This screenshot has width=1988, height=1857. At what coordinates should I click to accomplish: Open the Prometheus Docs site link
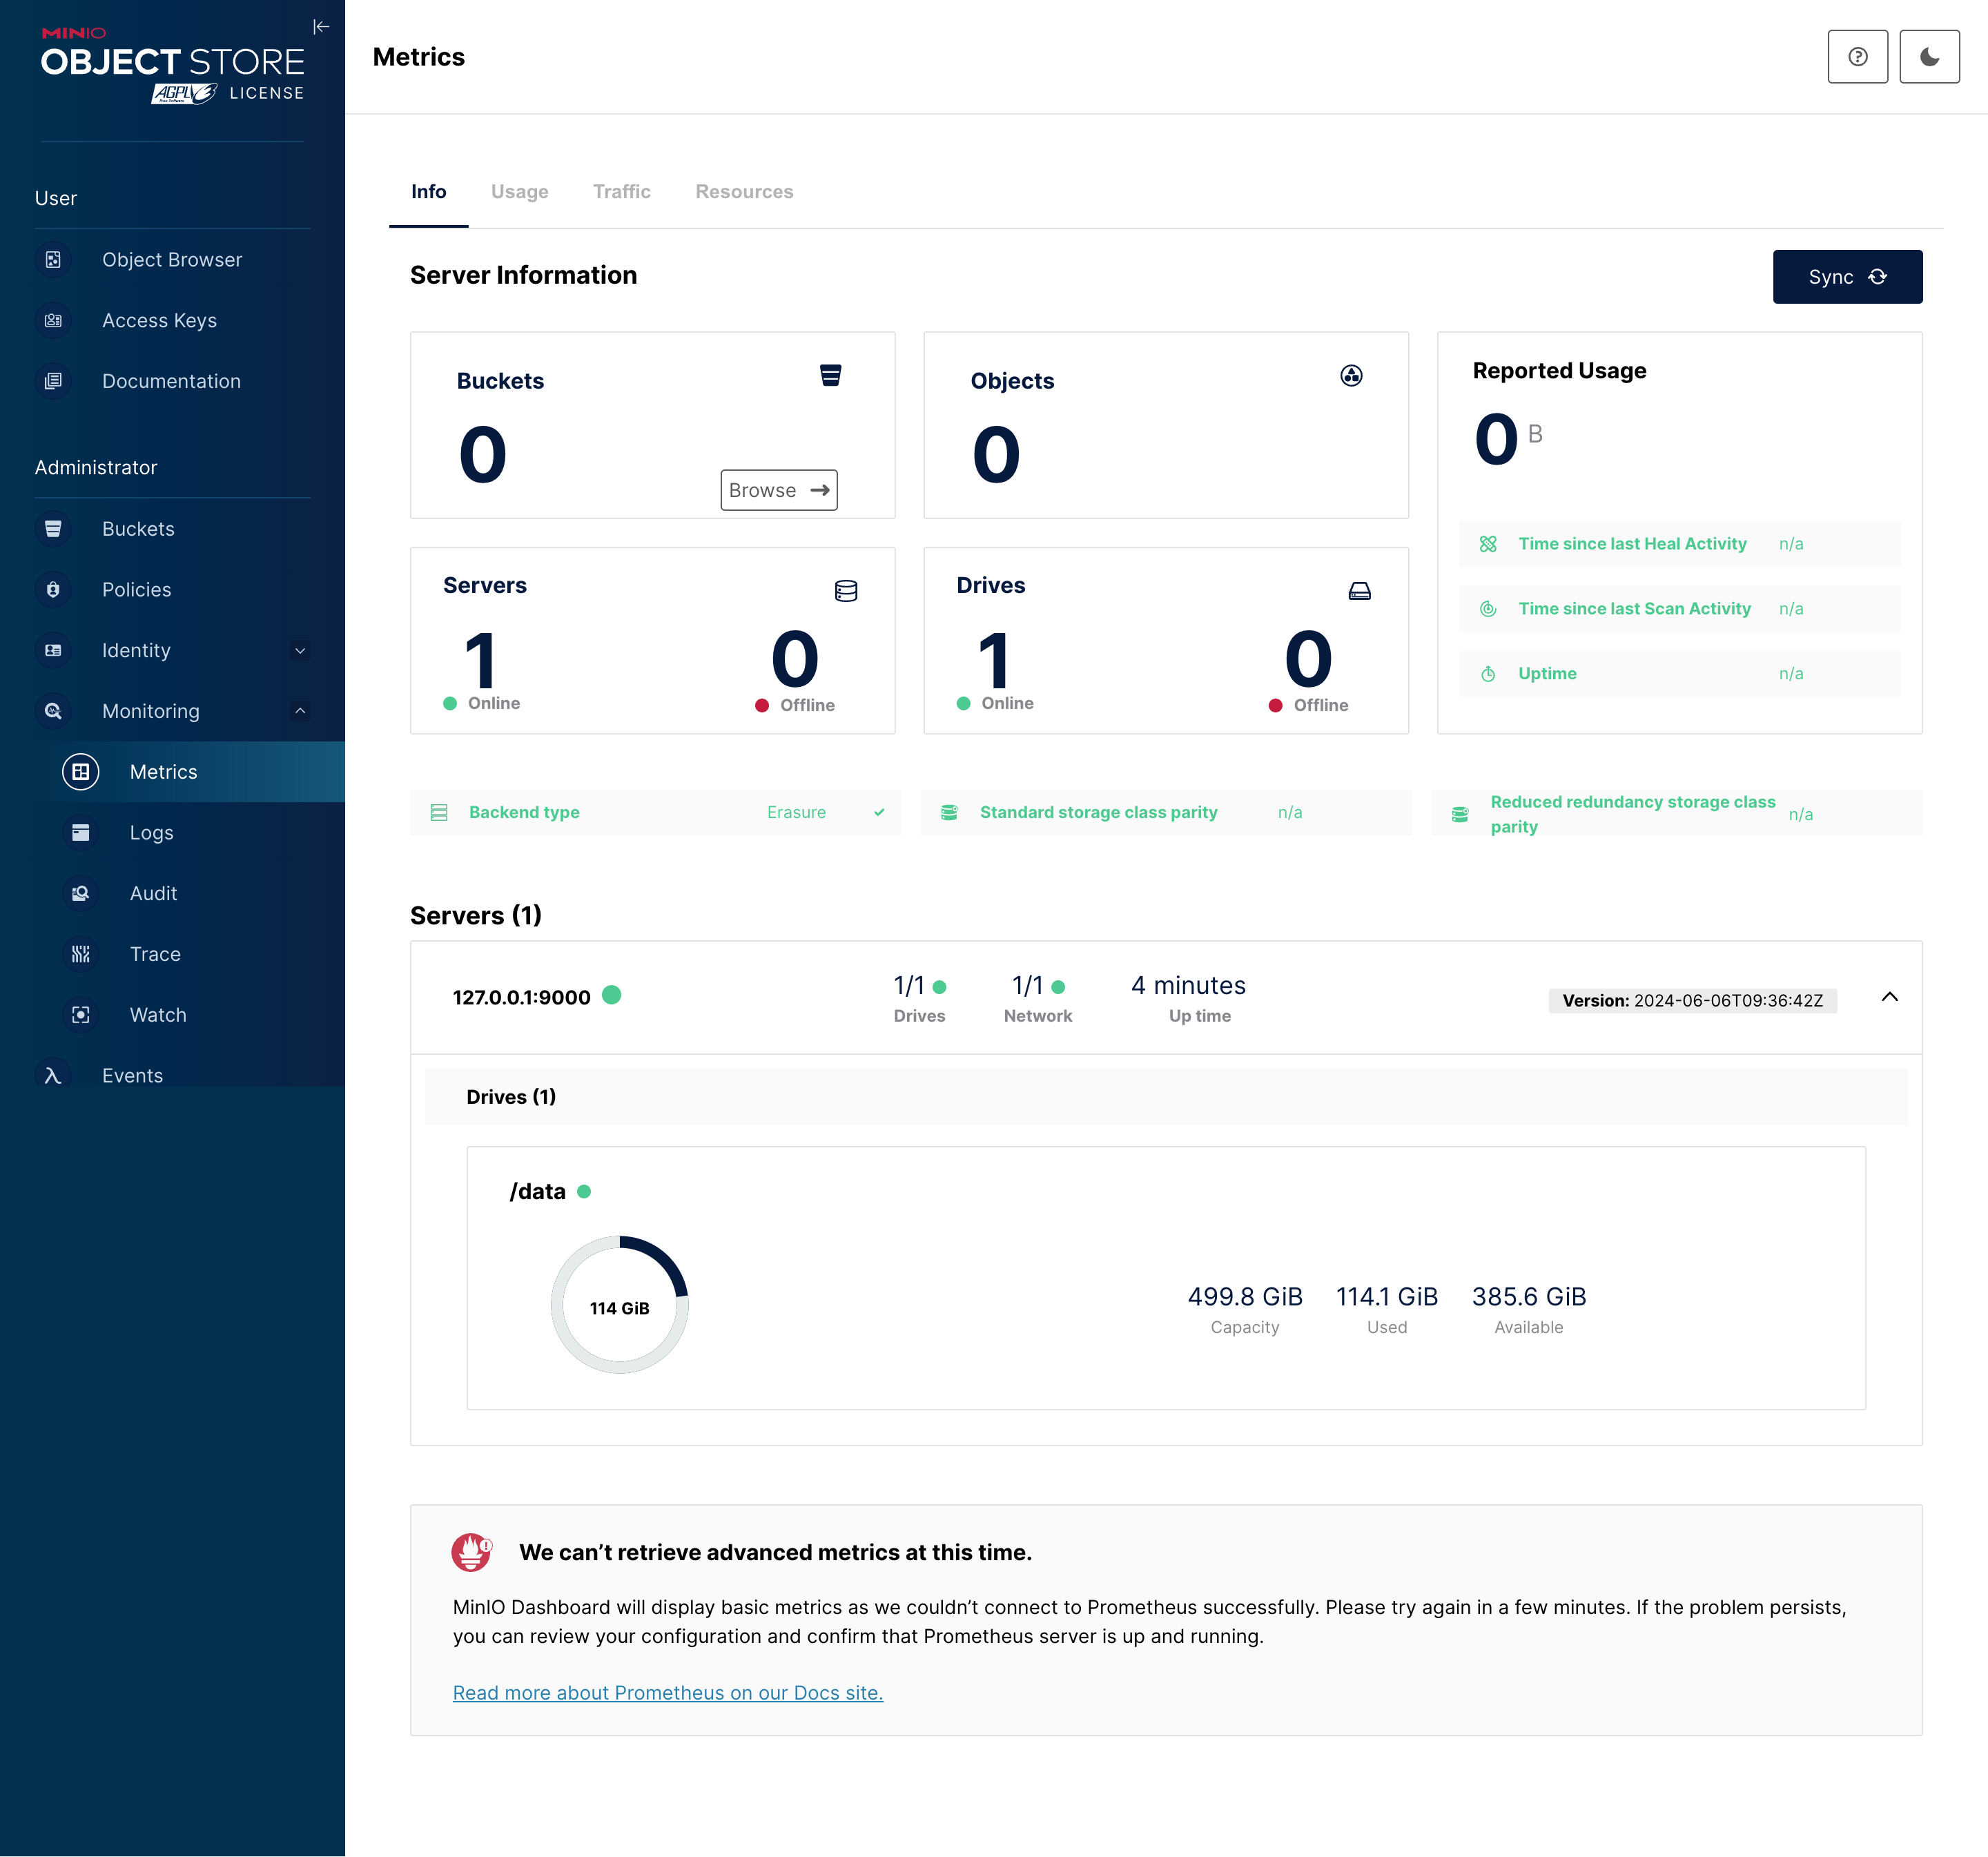(667, 1692)
